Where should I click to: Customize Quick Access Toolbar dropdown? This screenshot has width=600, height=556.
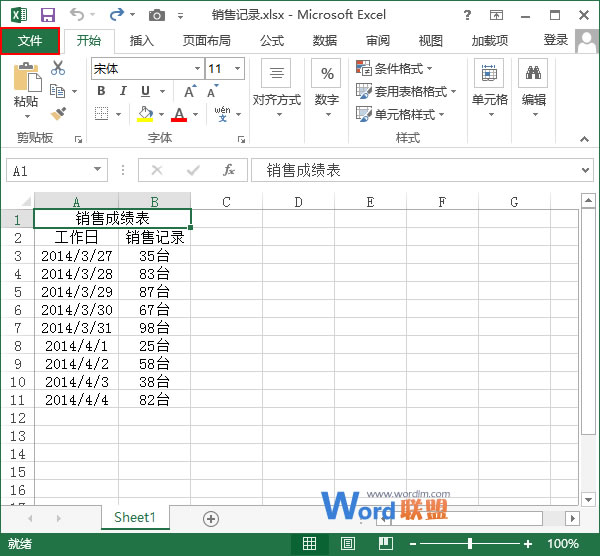click(x=180, y=16)
